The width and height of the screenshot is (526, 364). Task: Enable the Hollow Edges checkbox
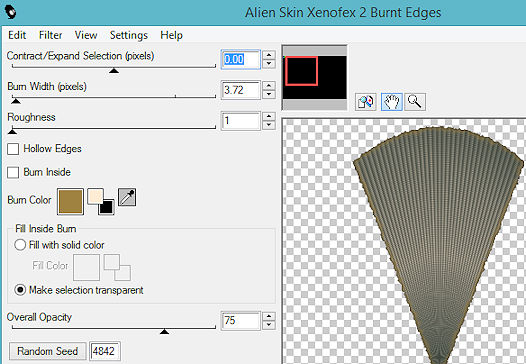point(13,149)
